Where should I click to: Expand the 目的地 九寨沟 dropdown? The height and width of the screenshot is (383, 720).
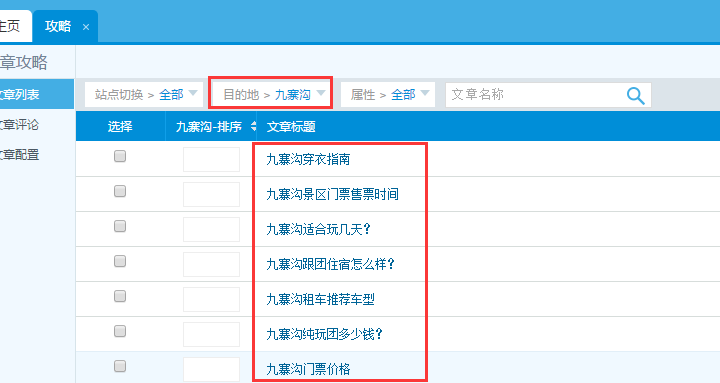point(271,95)
